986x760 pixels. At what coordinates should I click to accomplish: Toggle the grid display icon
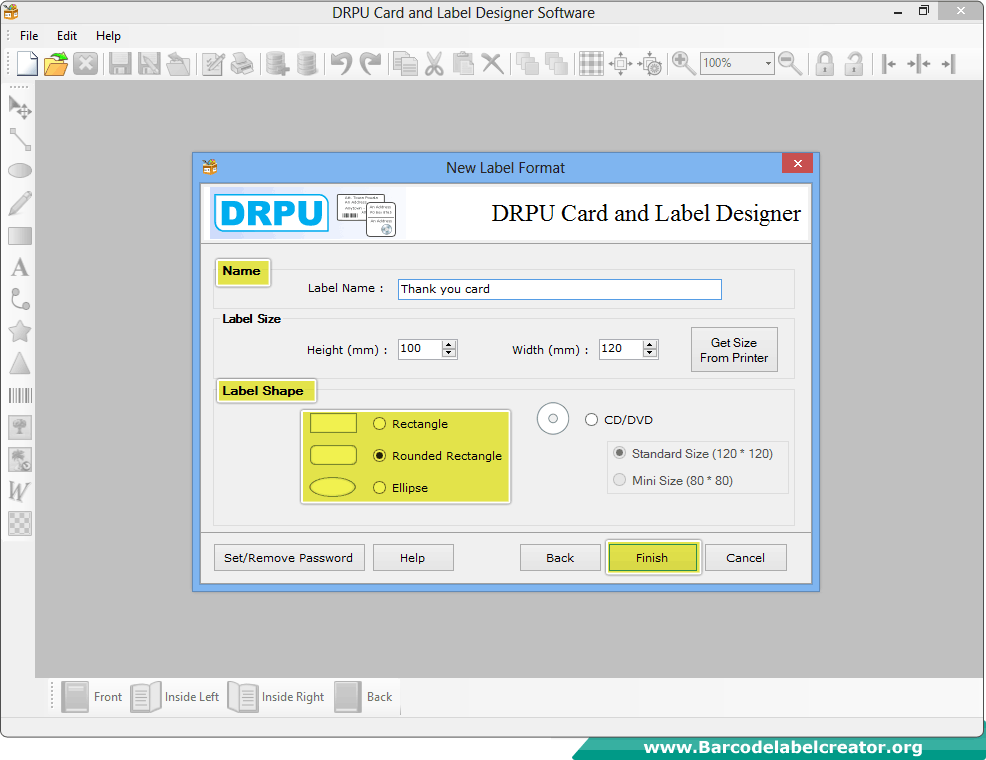pos(591,63)
